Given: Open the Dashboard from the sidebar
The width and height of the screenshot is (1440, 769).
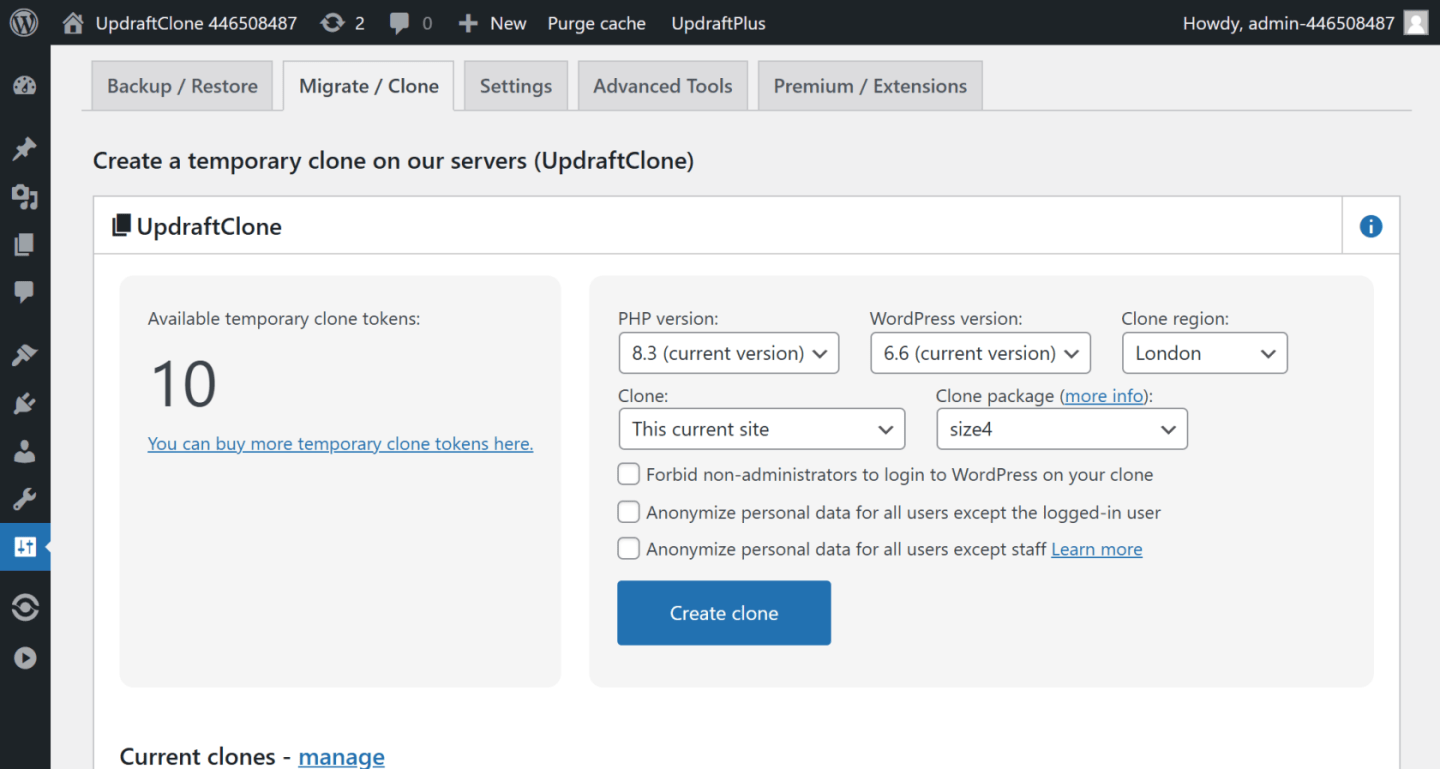Looking at the screenshot, I should click(x=25, y=87).
